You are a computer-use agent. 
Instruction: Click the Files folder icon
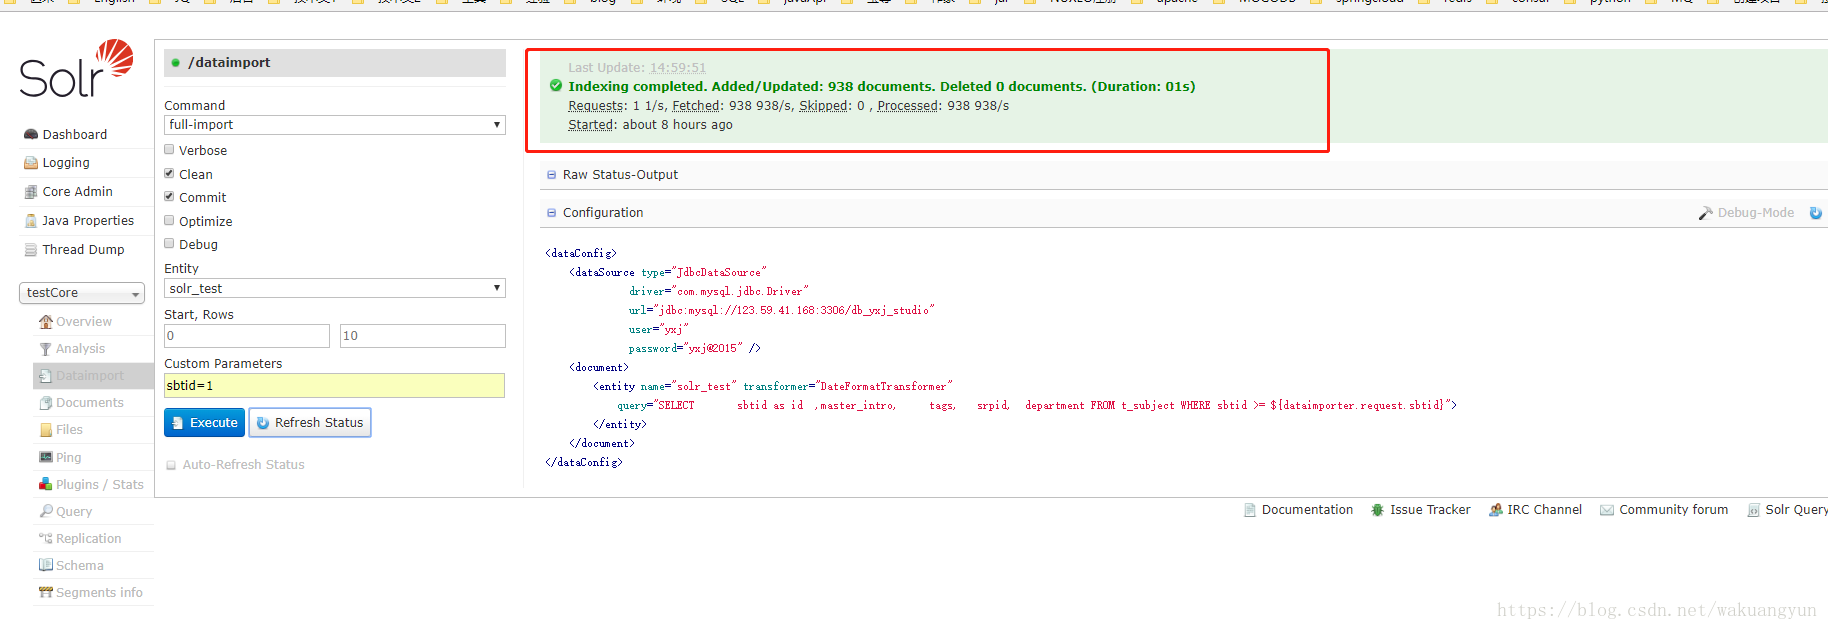point(46,430)
